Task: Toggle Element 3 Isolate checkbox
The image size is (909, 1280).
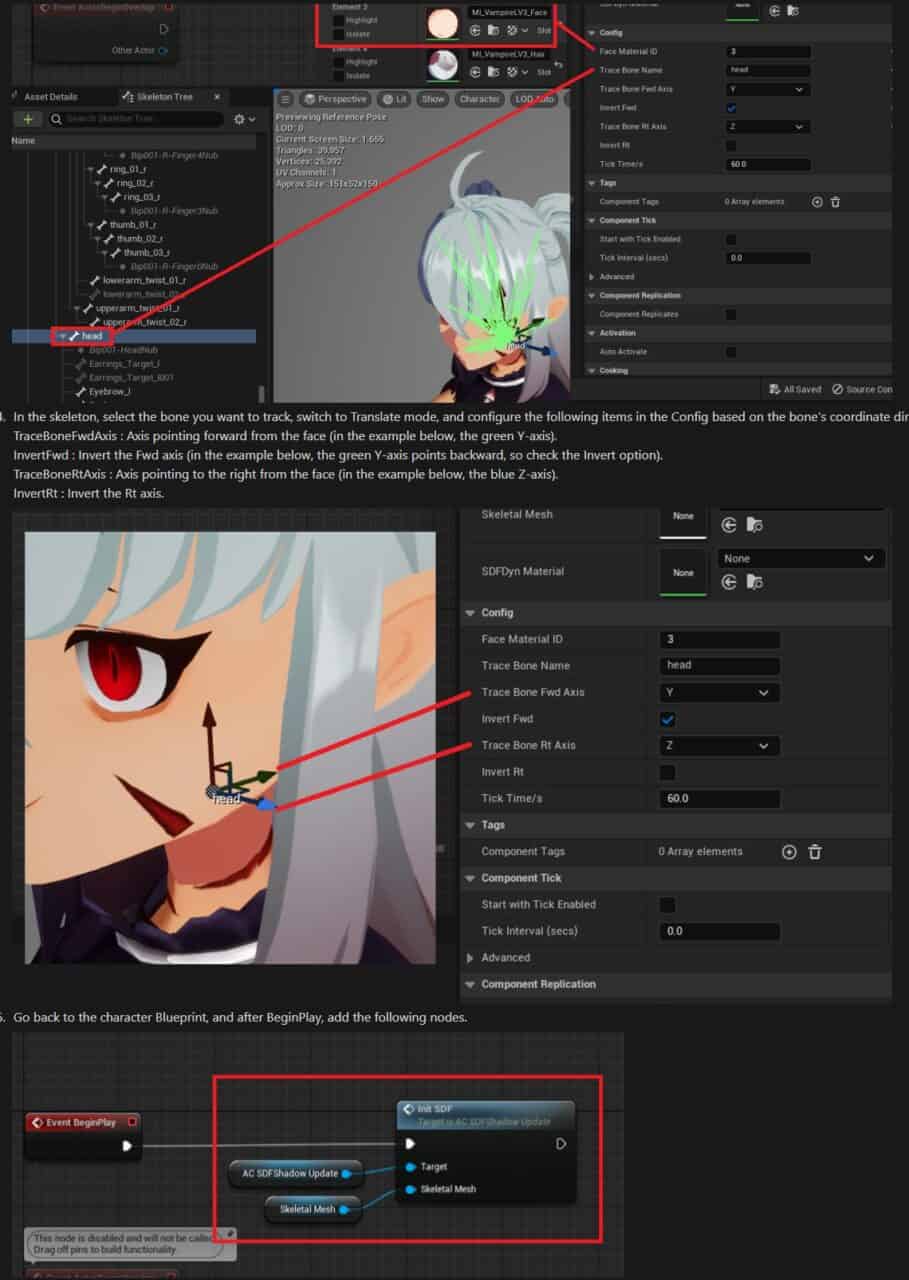Action: 338,34
